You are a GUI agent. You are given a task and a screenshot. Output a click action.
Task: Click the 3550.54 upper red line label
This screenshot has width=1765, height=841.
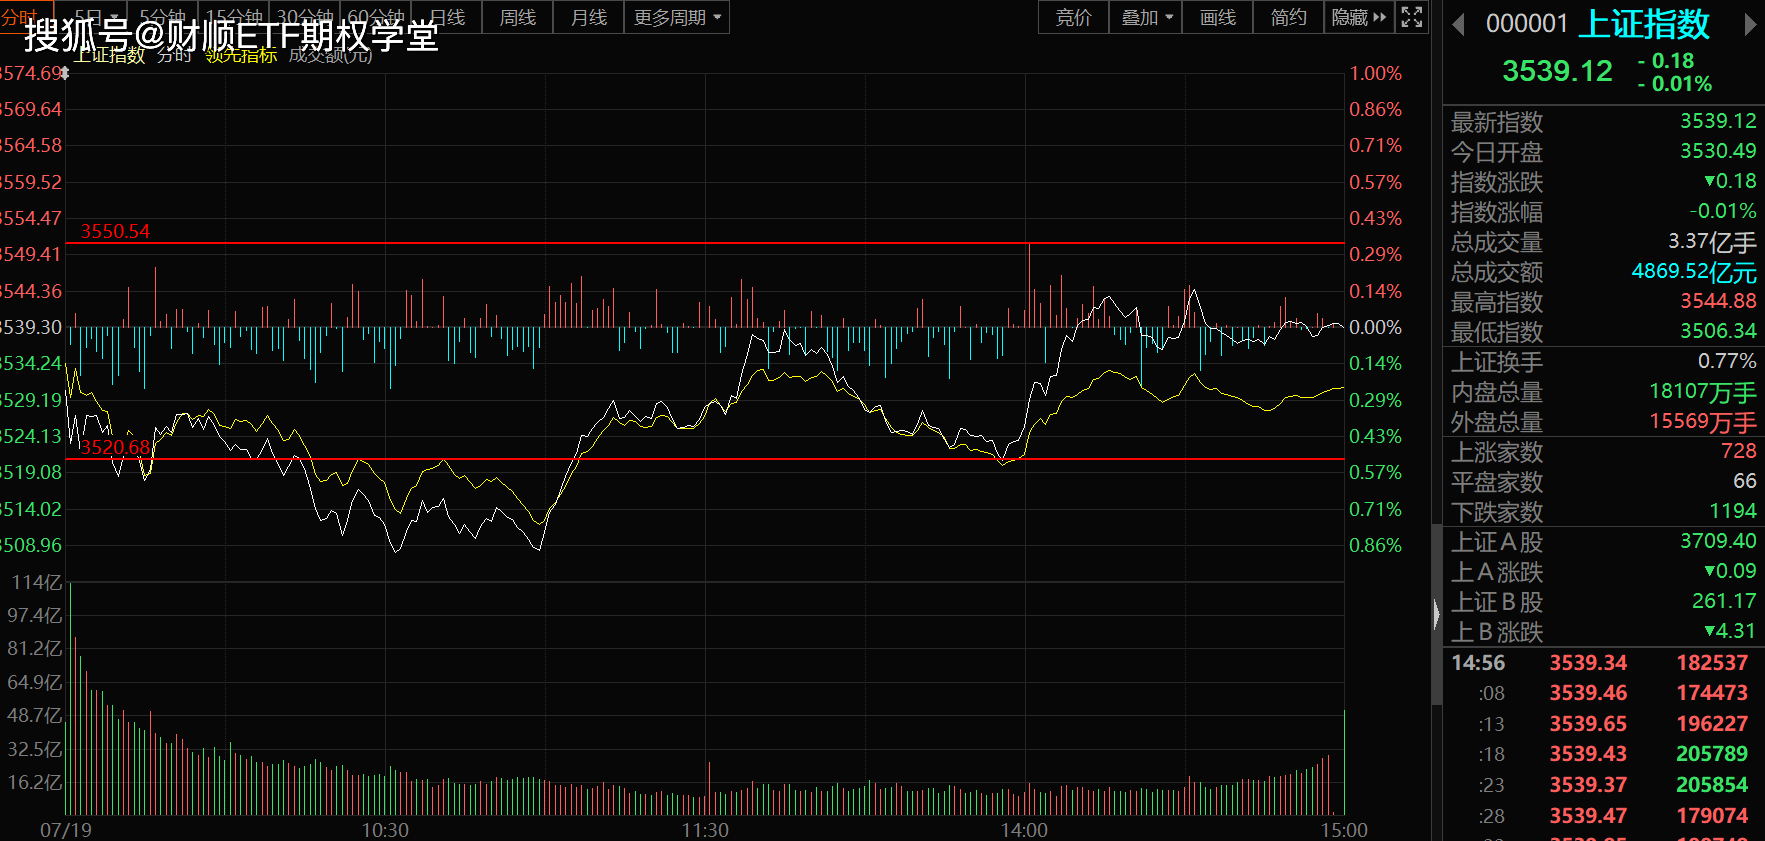pos(115,231)
